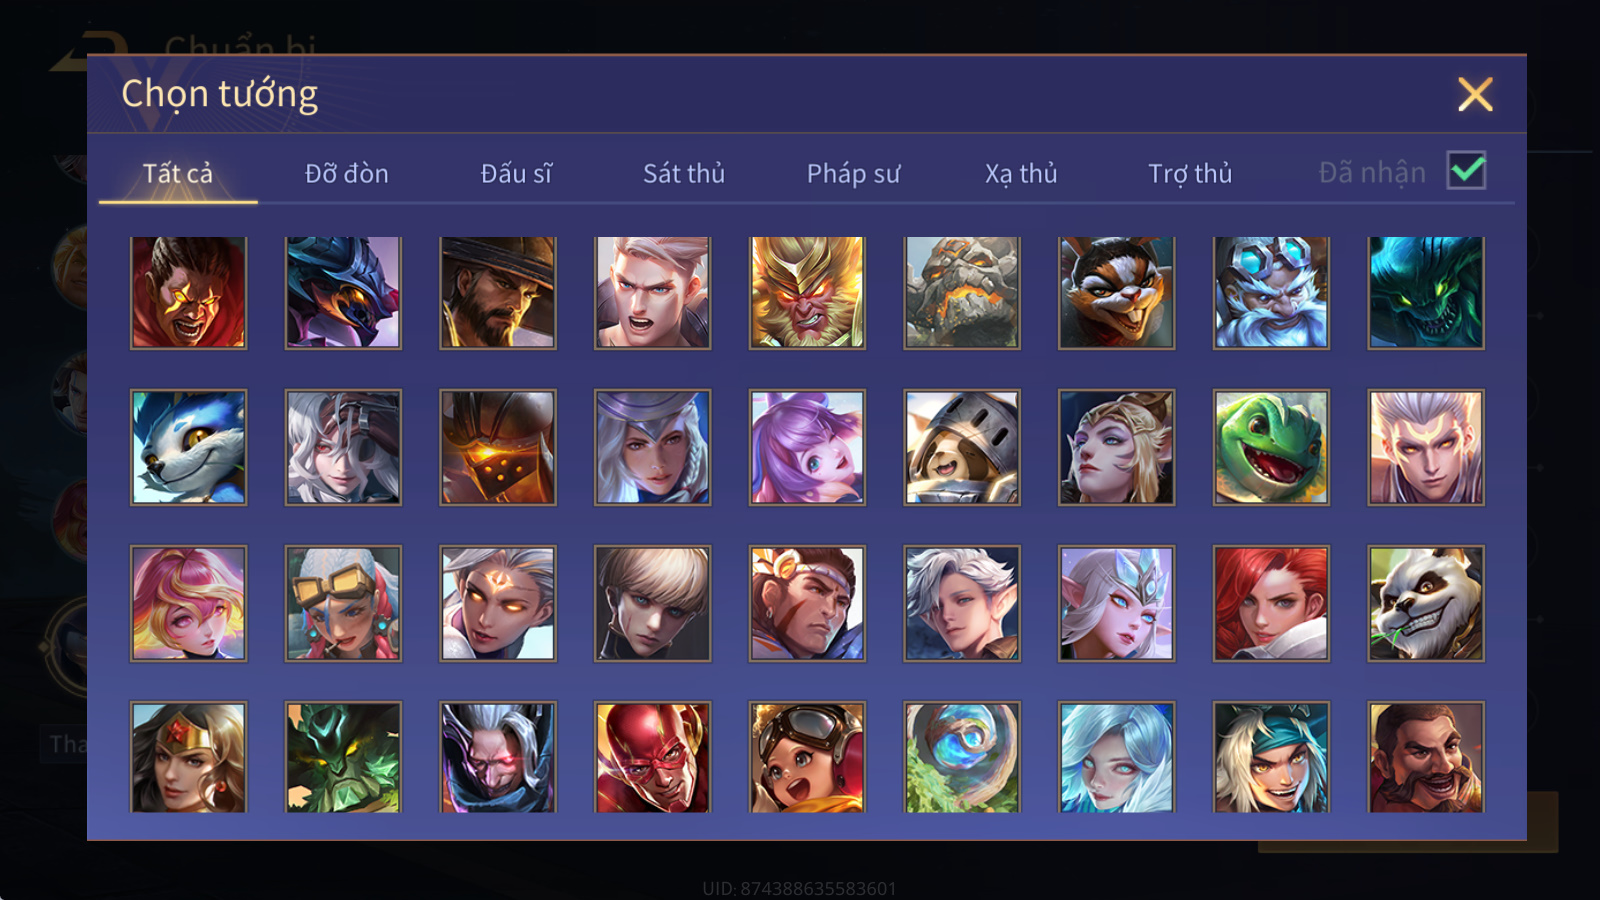1600x900 pixels.
Task: Select the Wonder Woman hero portrait
Action: coord(188,757)
